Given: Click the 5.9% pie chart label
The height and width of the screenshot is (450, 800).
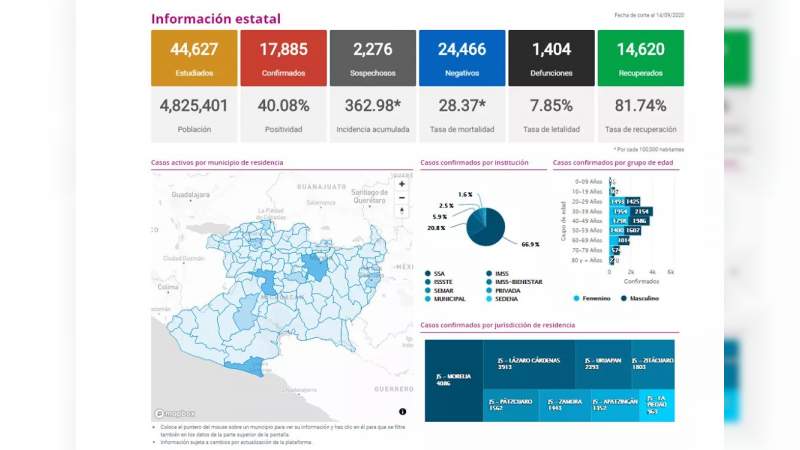Looking at the screenshot, I should click(x=440, y=217).
